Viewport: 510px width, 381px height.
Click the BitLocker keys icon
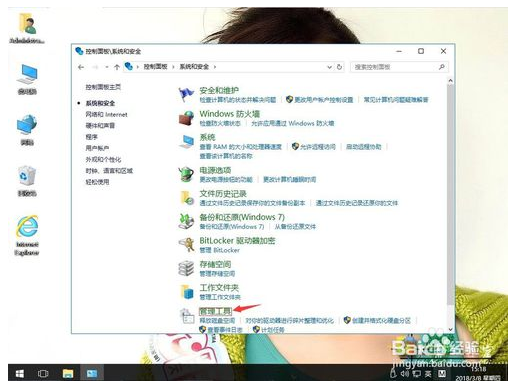pyautogui.click(x=186, y=245)
